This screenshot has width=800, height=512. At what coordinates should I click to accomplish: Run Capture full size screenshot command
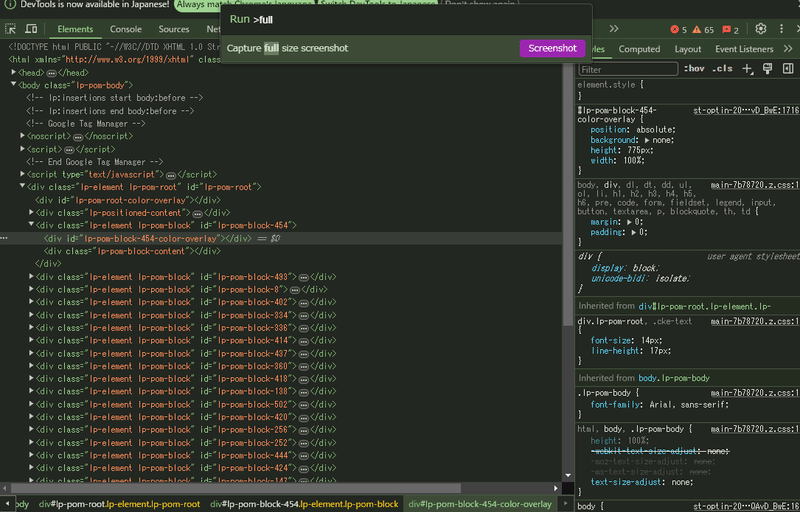(x=407, y=48)
